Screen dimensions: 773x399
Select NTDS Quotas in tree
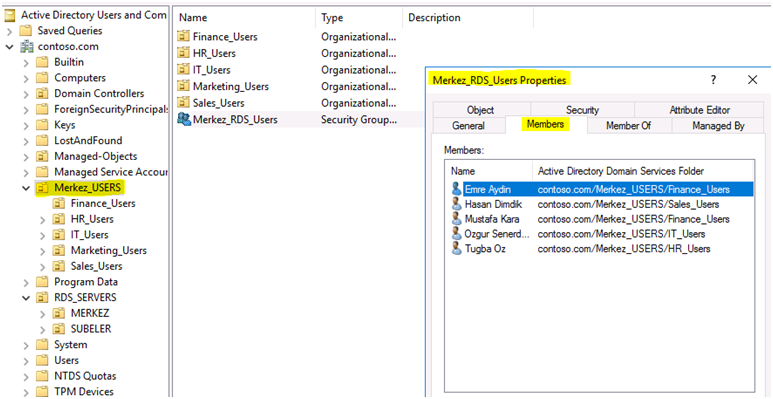[x=85, y=376]
